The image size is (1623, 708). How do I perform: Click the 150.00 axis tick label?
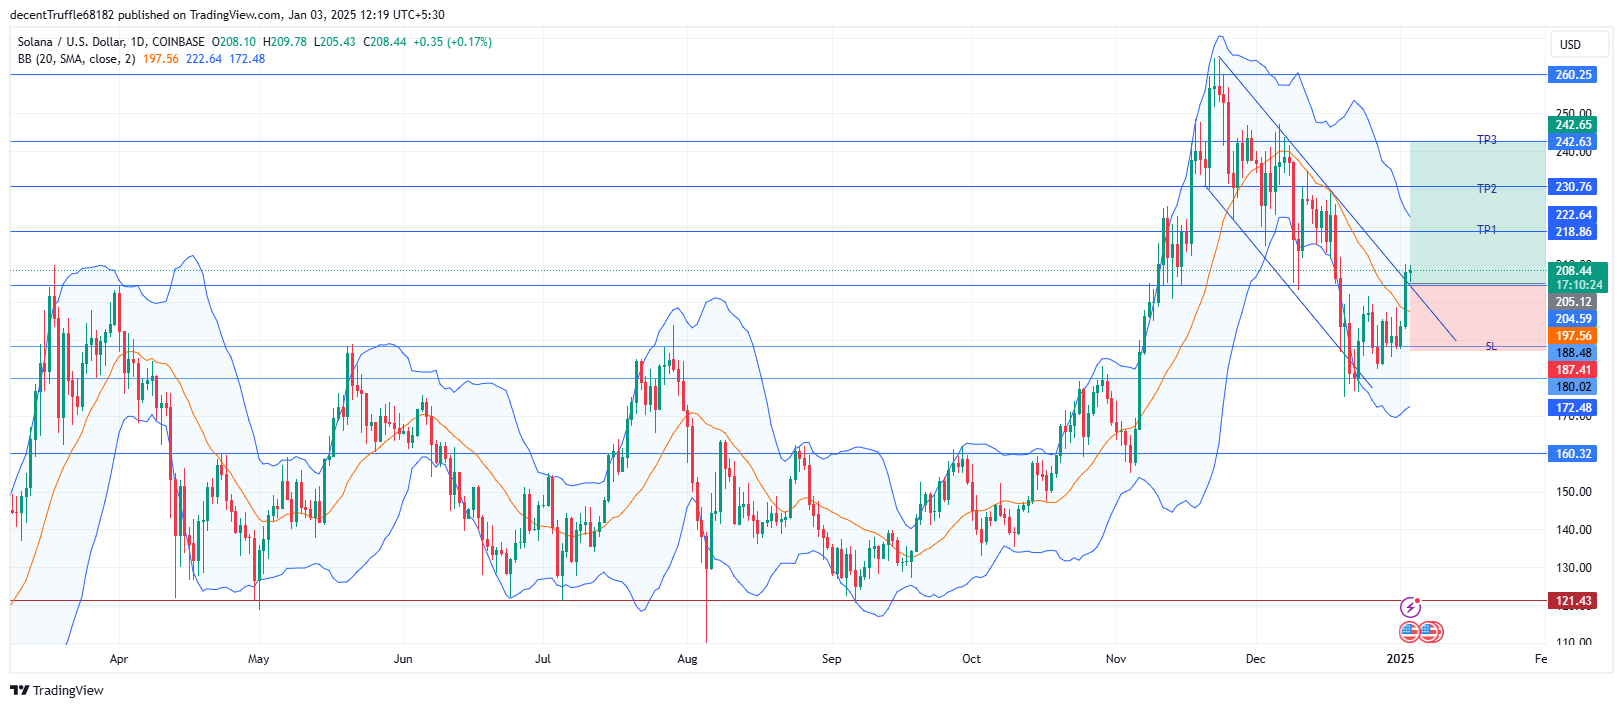coord(1574,492)
